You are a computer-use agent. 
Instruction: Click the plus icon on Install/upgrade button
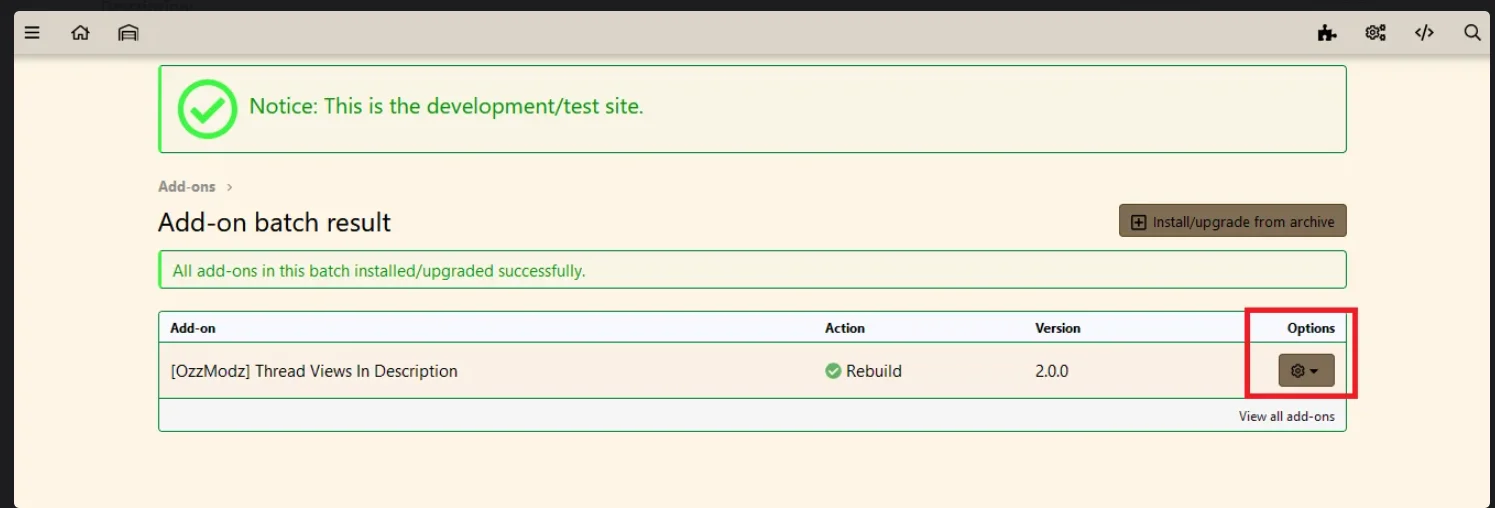point(1138,222)
